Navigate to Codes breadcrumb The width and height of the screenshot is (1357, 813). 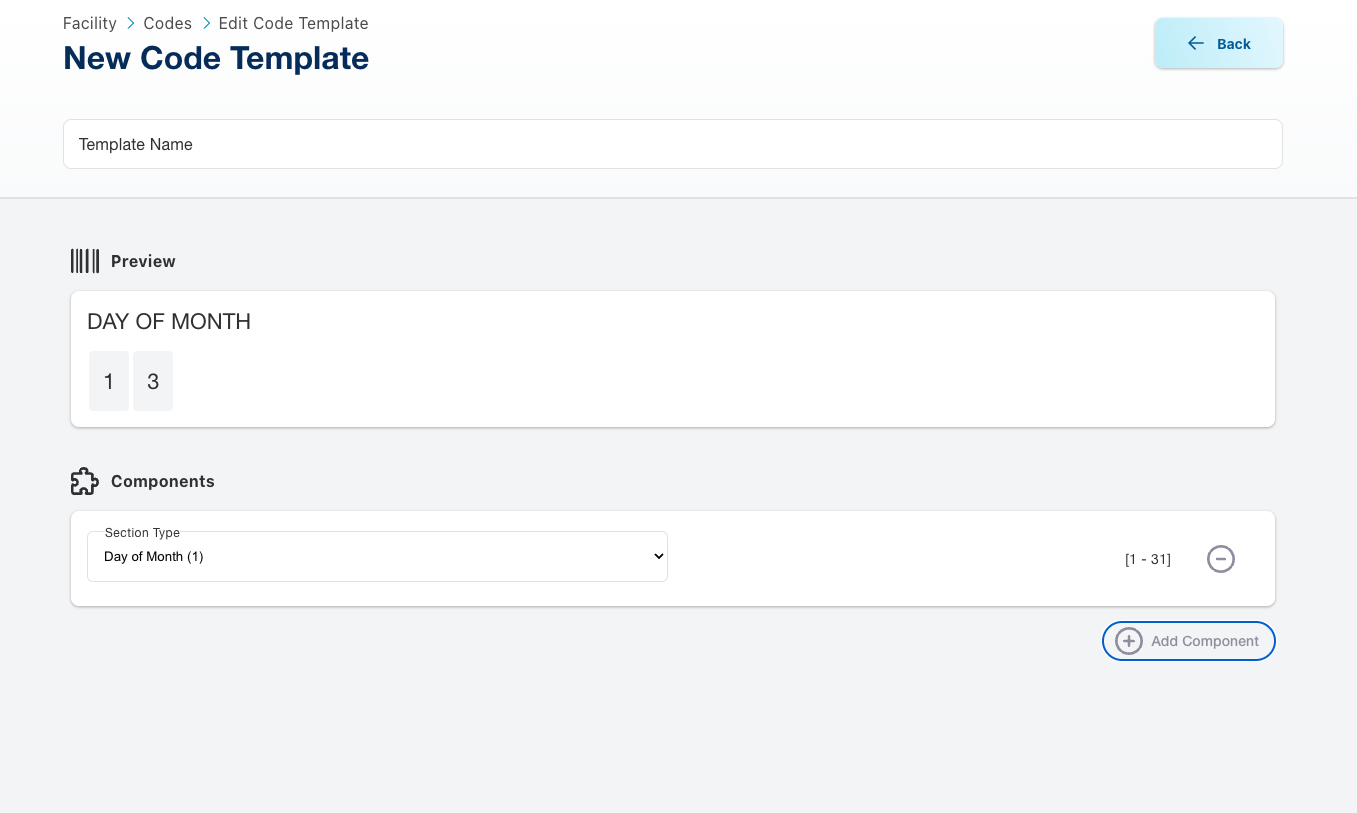[168, 23]
